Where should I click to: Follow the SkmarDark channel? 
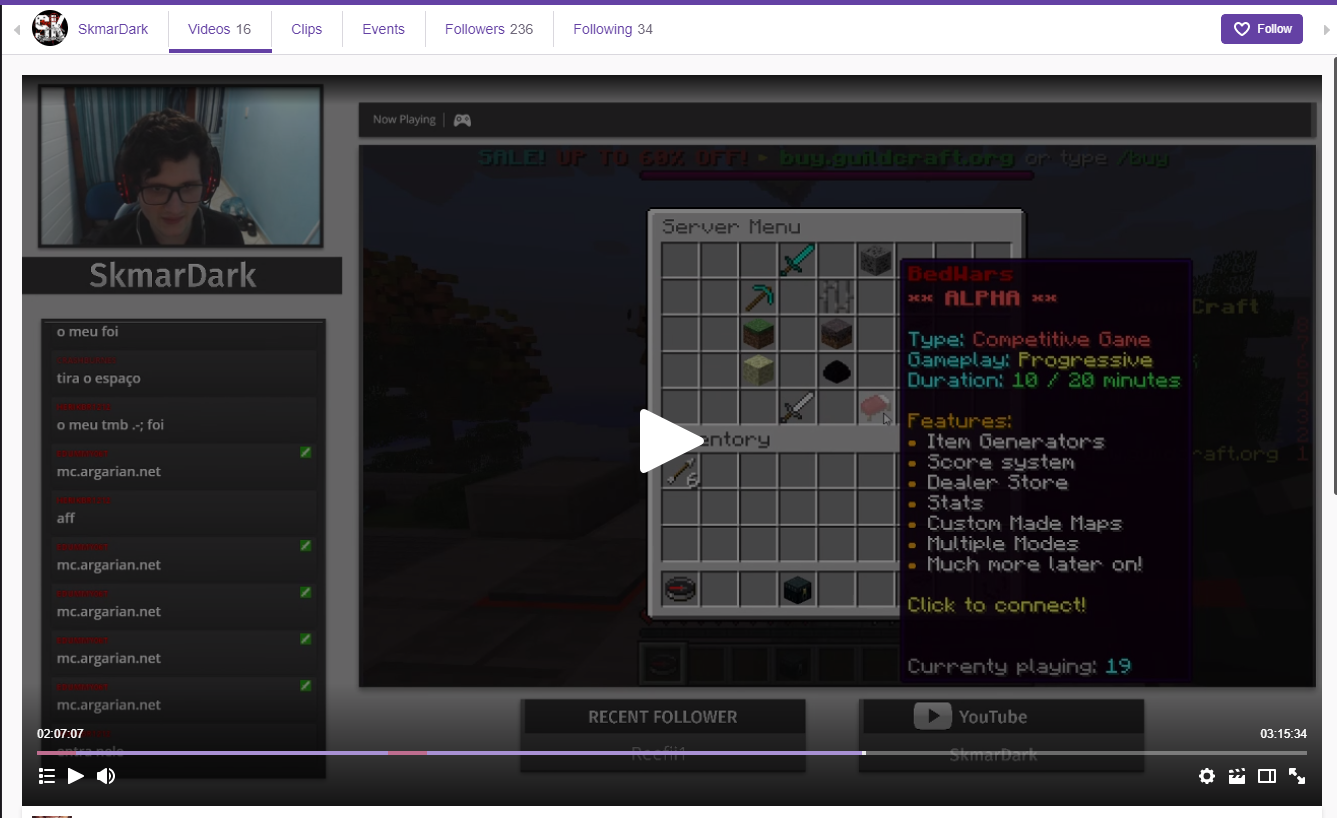(x=1261, y=29)
